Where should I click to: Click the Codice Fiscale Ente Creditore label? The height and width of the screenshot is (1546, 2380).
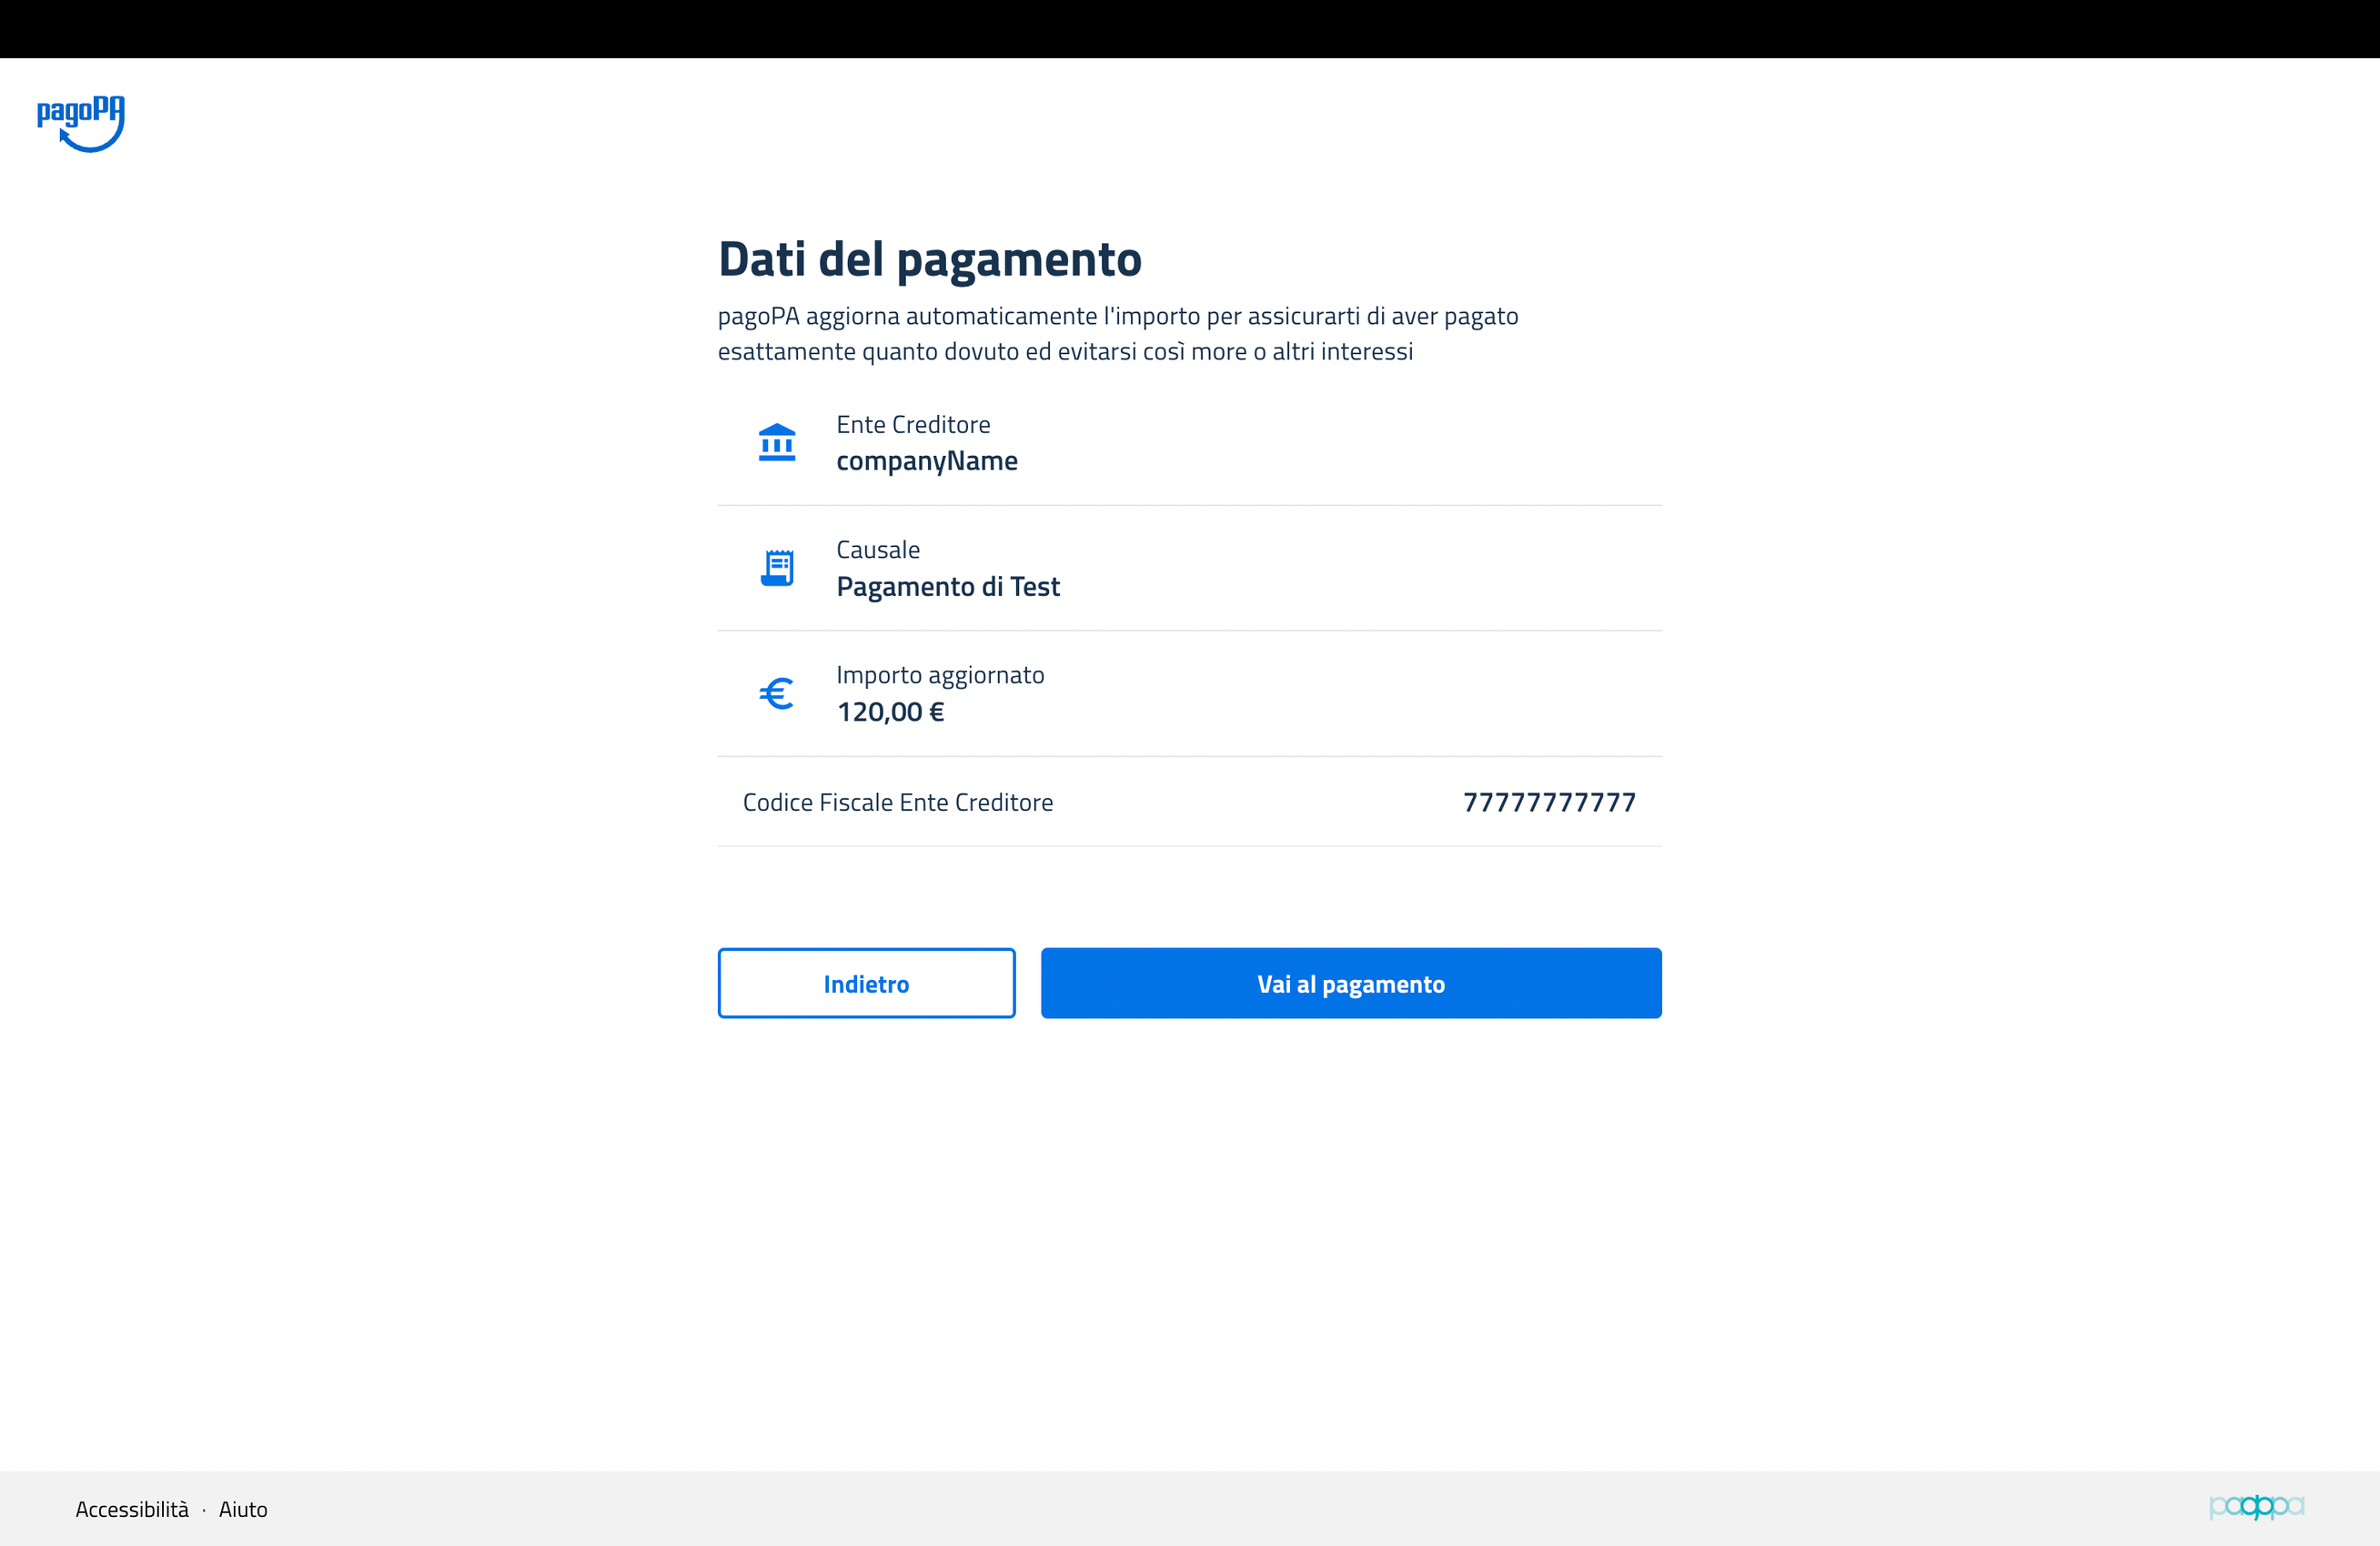coord(897,802)
